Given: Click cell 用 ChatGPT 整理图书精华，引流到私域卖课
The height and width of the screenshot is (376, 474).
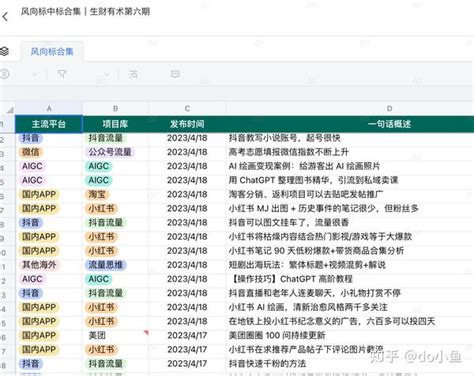Looking at the screenshot, I should [313, 180].
